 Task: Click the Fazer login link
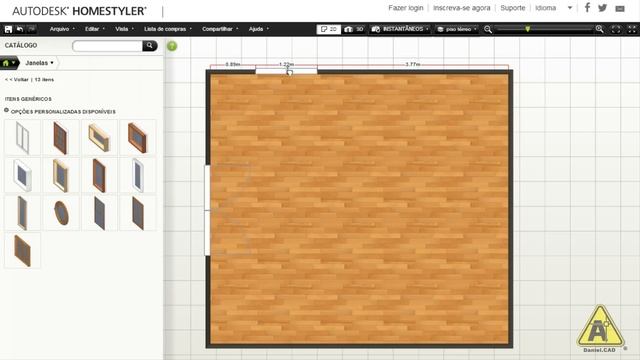[406, 8]
